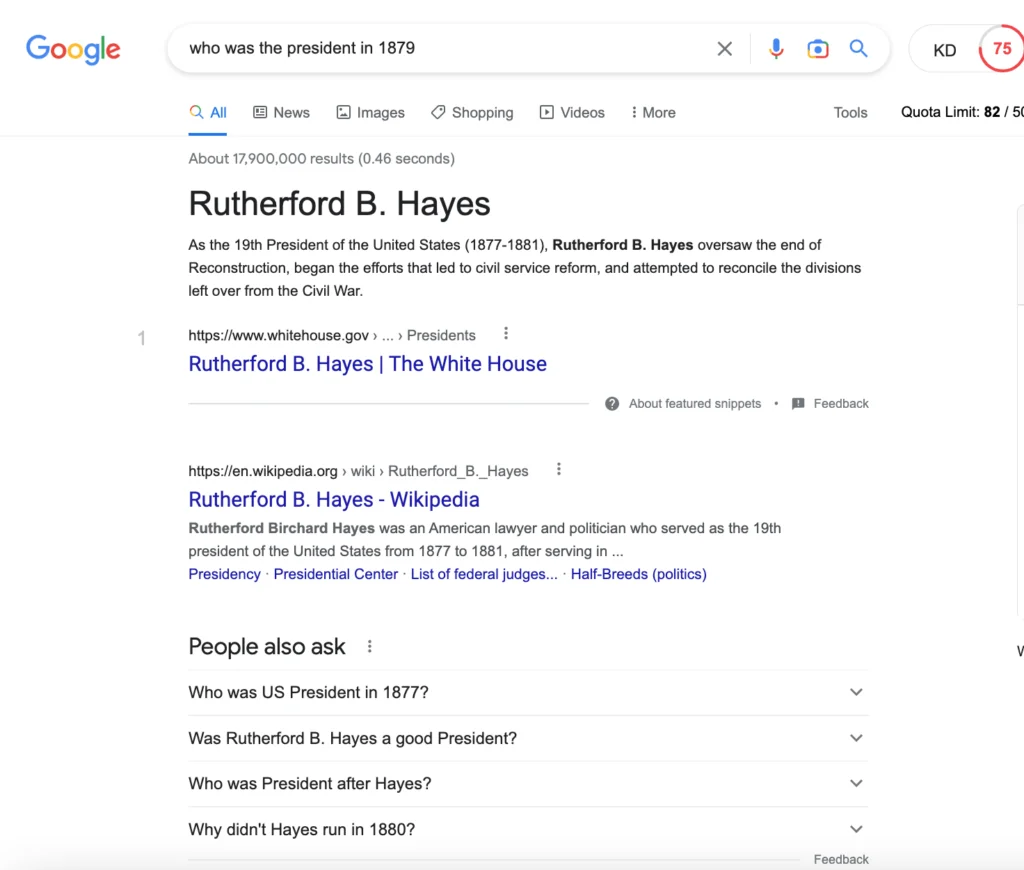1024x870 pixels.
Task: Open About featured snippets link
Action: pyautogui.click(x=695, y=404)
